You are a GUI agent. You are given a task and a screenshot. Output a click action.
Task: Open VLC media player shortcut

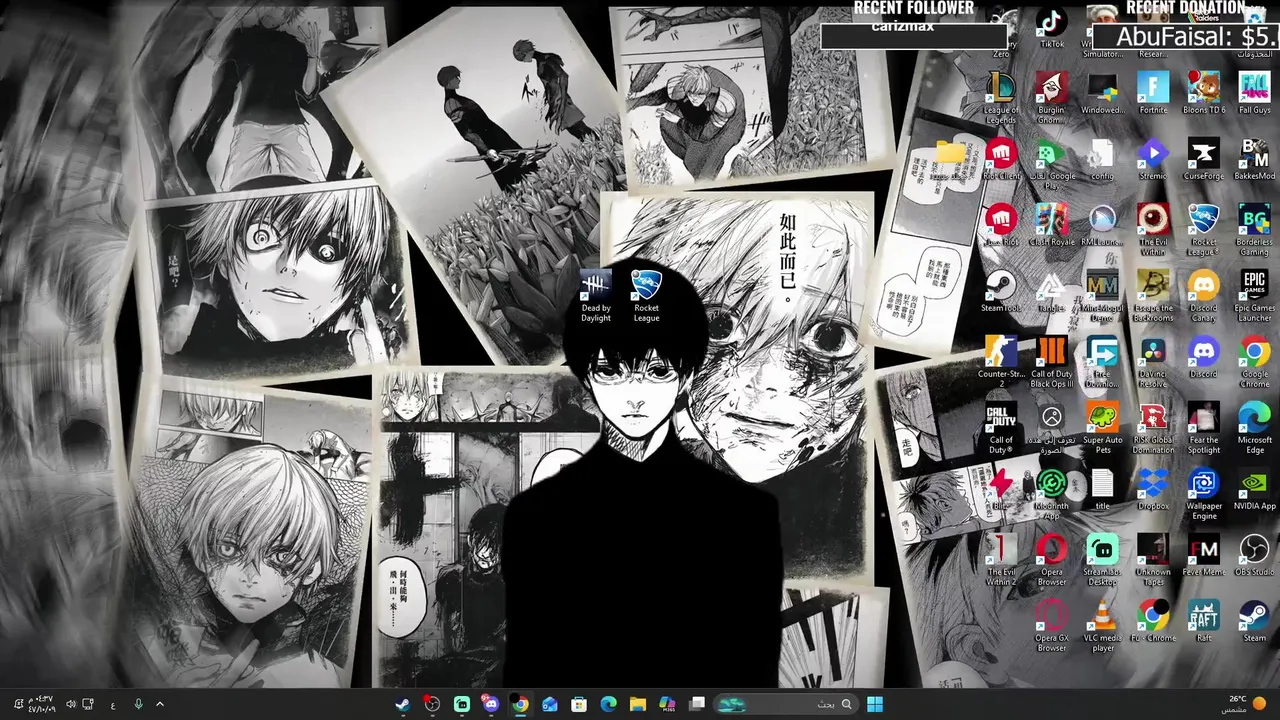coord(1102,626)
